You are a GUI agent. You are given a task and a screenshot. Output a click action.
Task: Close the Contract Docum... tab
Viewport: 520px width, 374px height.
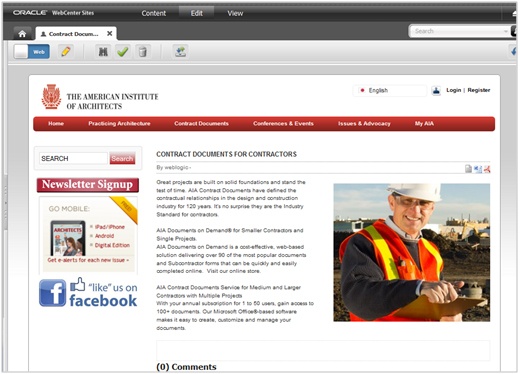pos(109,33)
